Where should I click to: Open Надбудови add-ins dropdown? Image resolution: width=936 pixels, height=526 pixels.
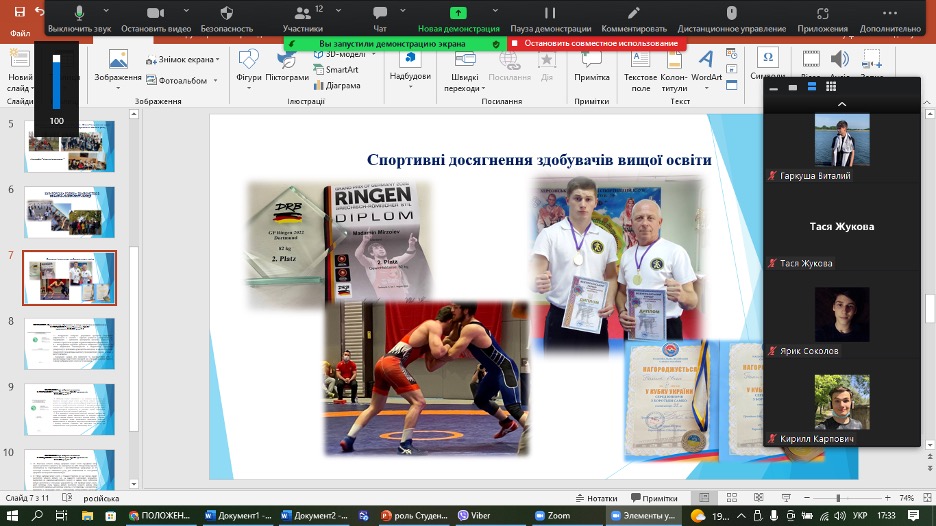410,69
